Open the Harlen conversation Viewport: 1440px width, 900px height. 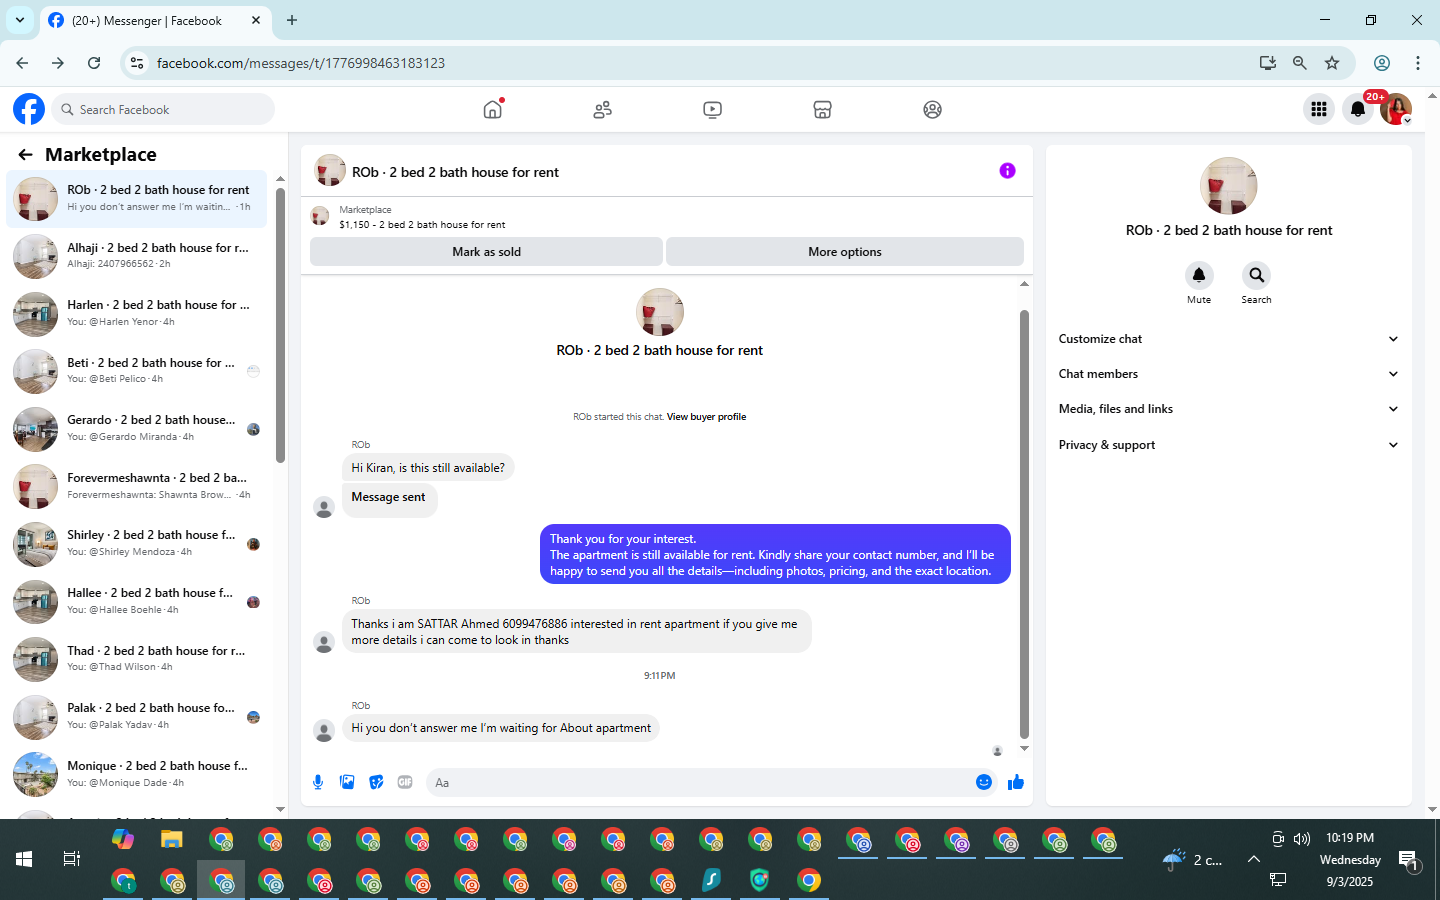pos(137,313)
